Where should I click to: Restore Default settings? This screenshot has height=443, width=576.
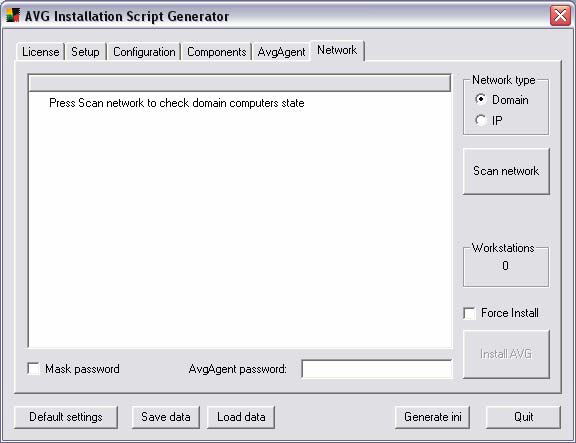(66, 417)
